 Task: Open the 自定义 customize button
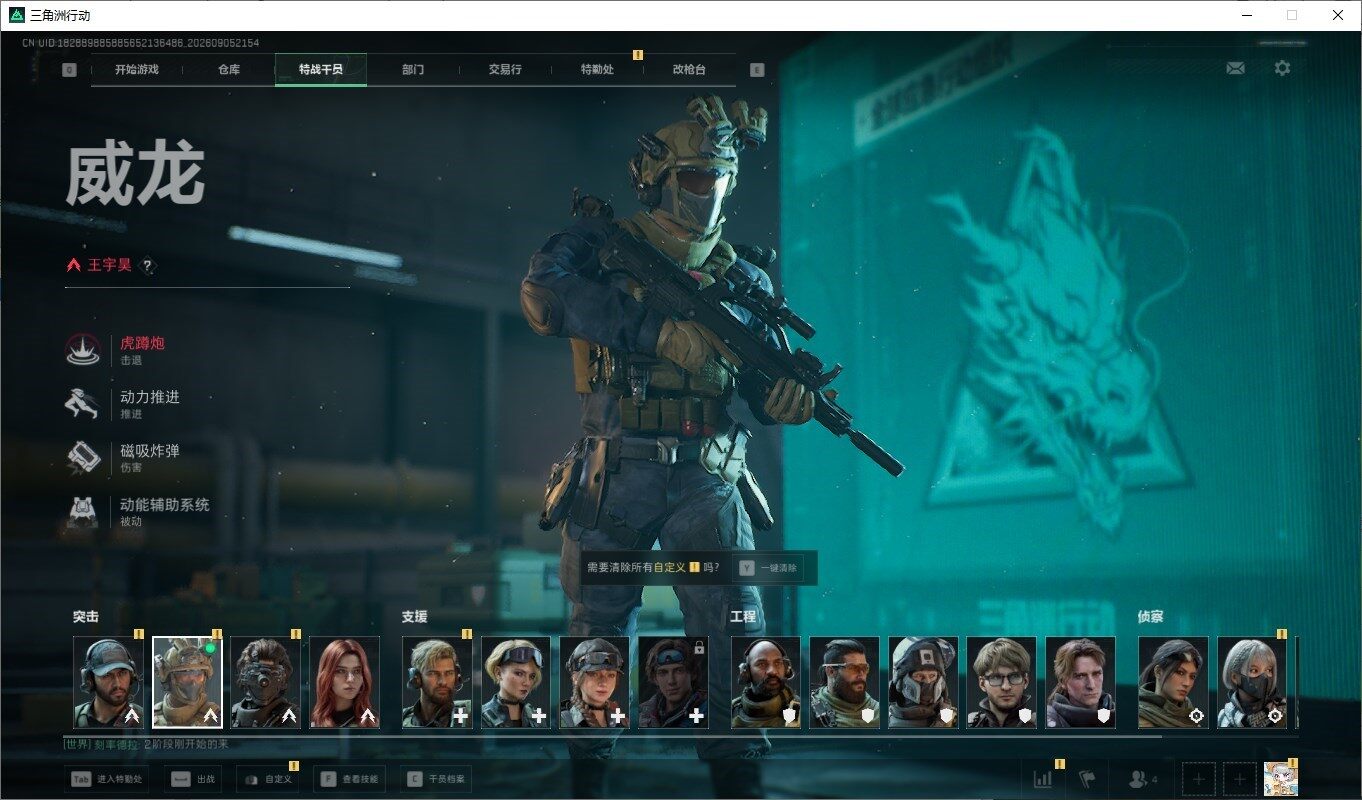point(268,779)
